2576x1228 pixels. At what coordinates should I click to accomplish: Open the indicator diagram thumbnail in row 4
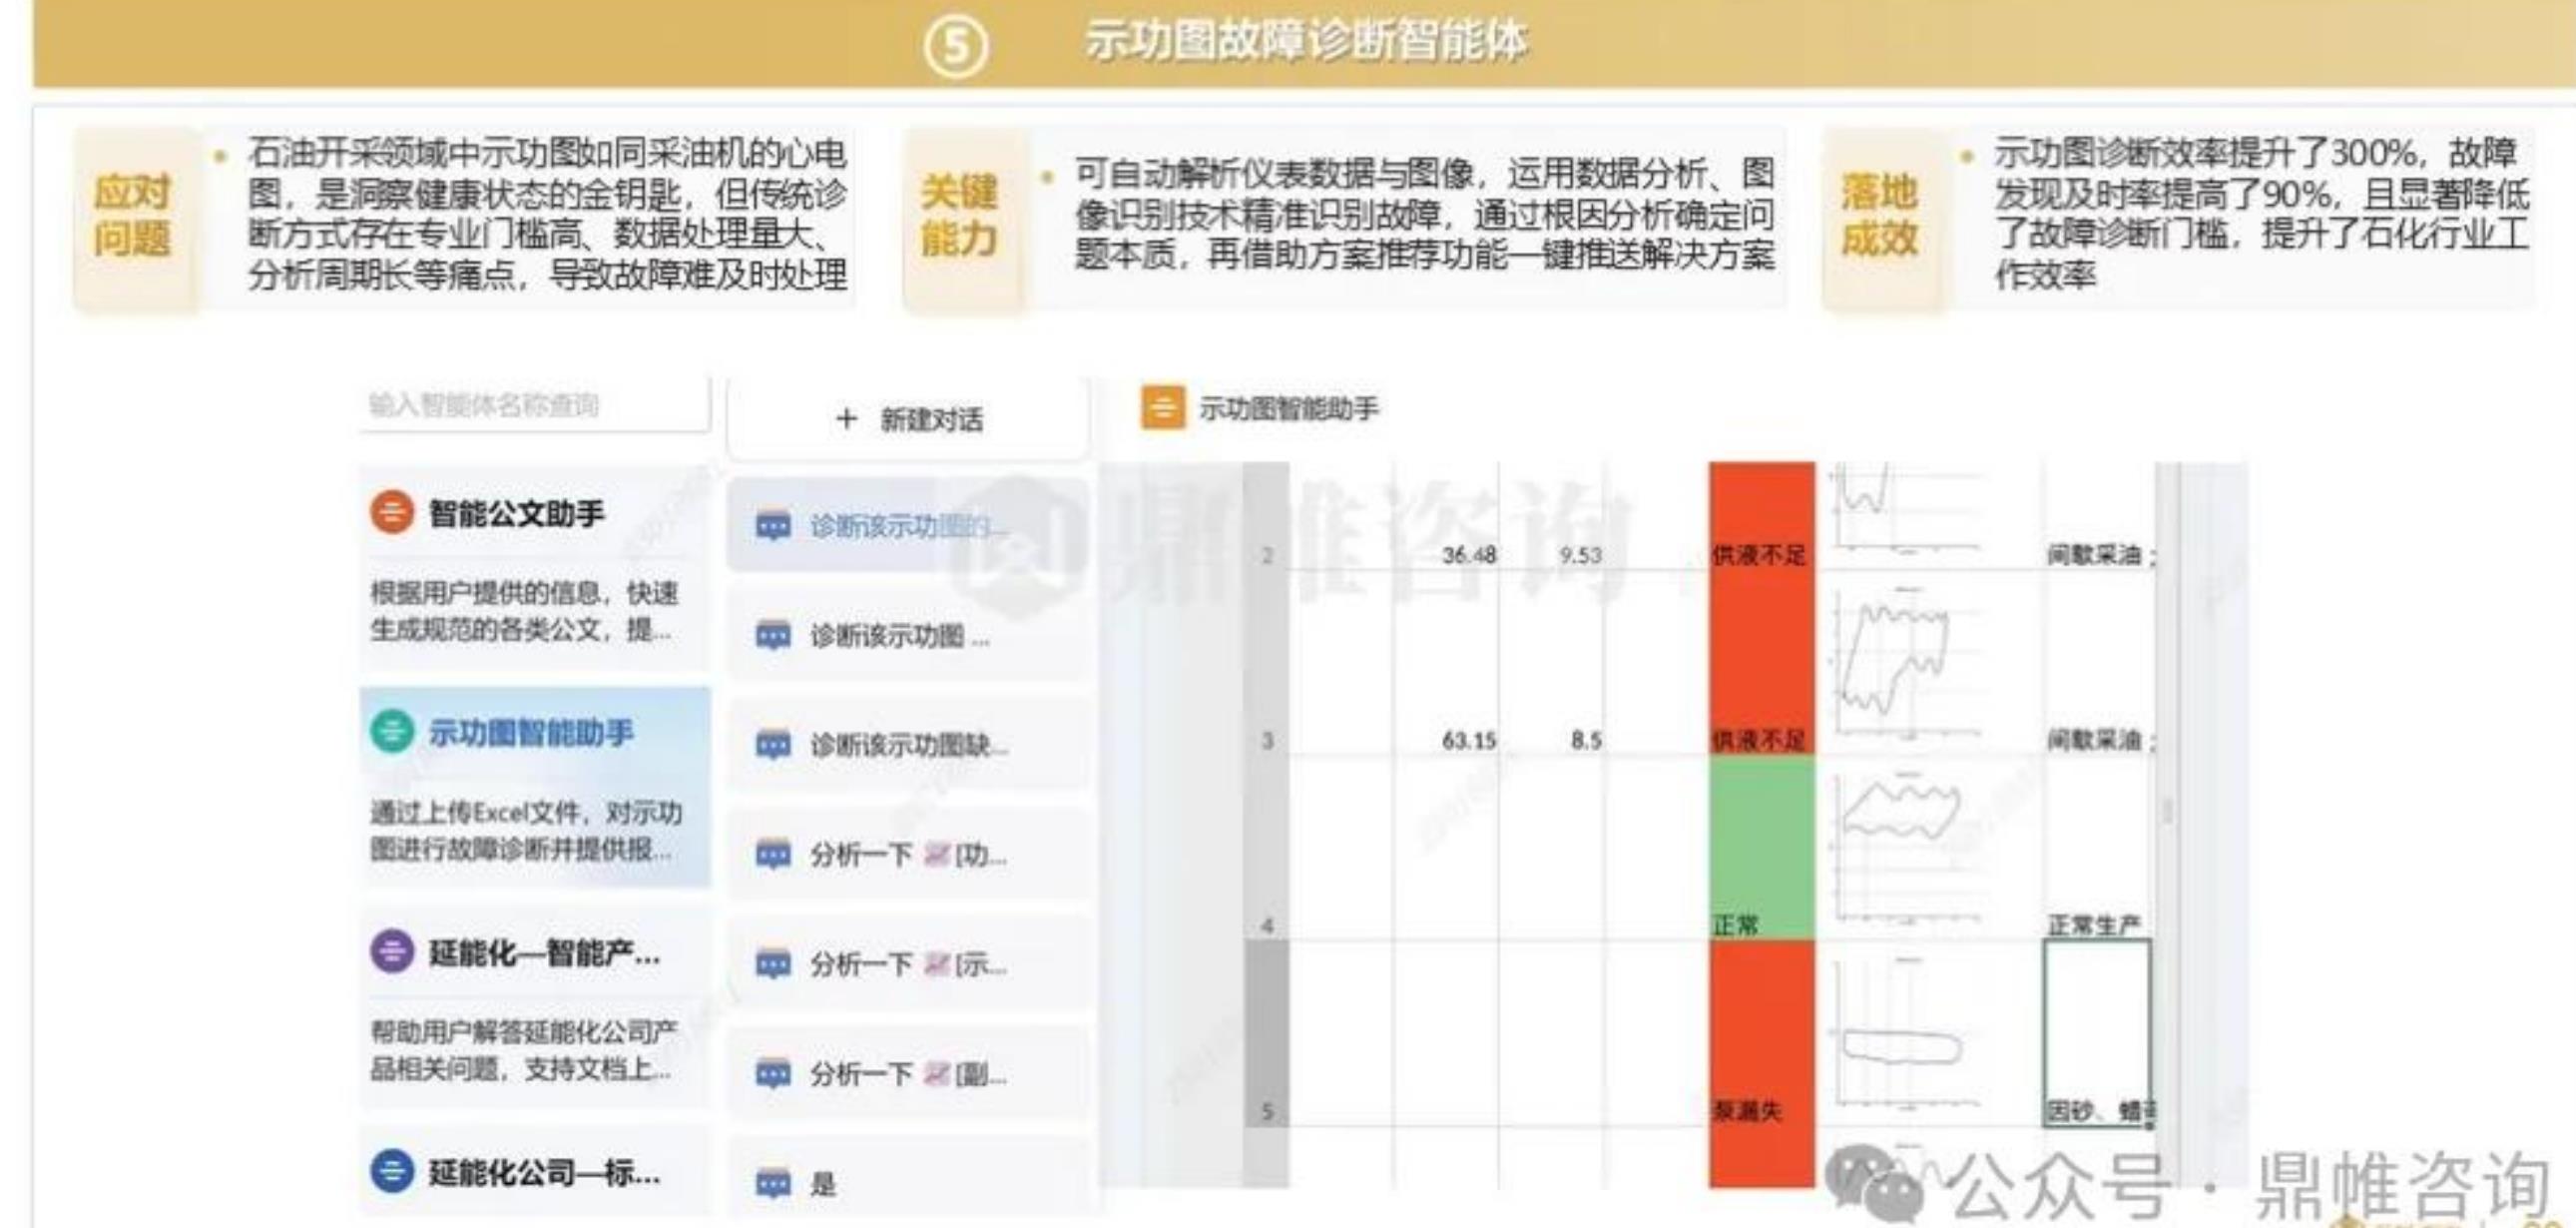point(1905,848)
